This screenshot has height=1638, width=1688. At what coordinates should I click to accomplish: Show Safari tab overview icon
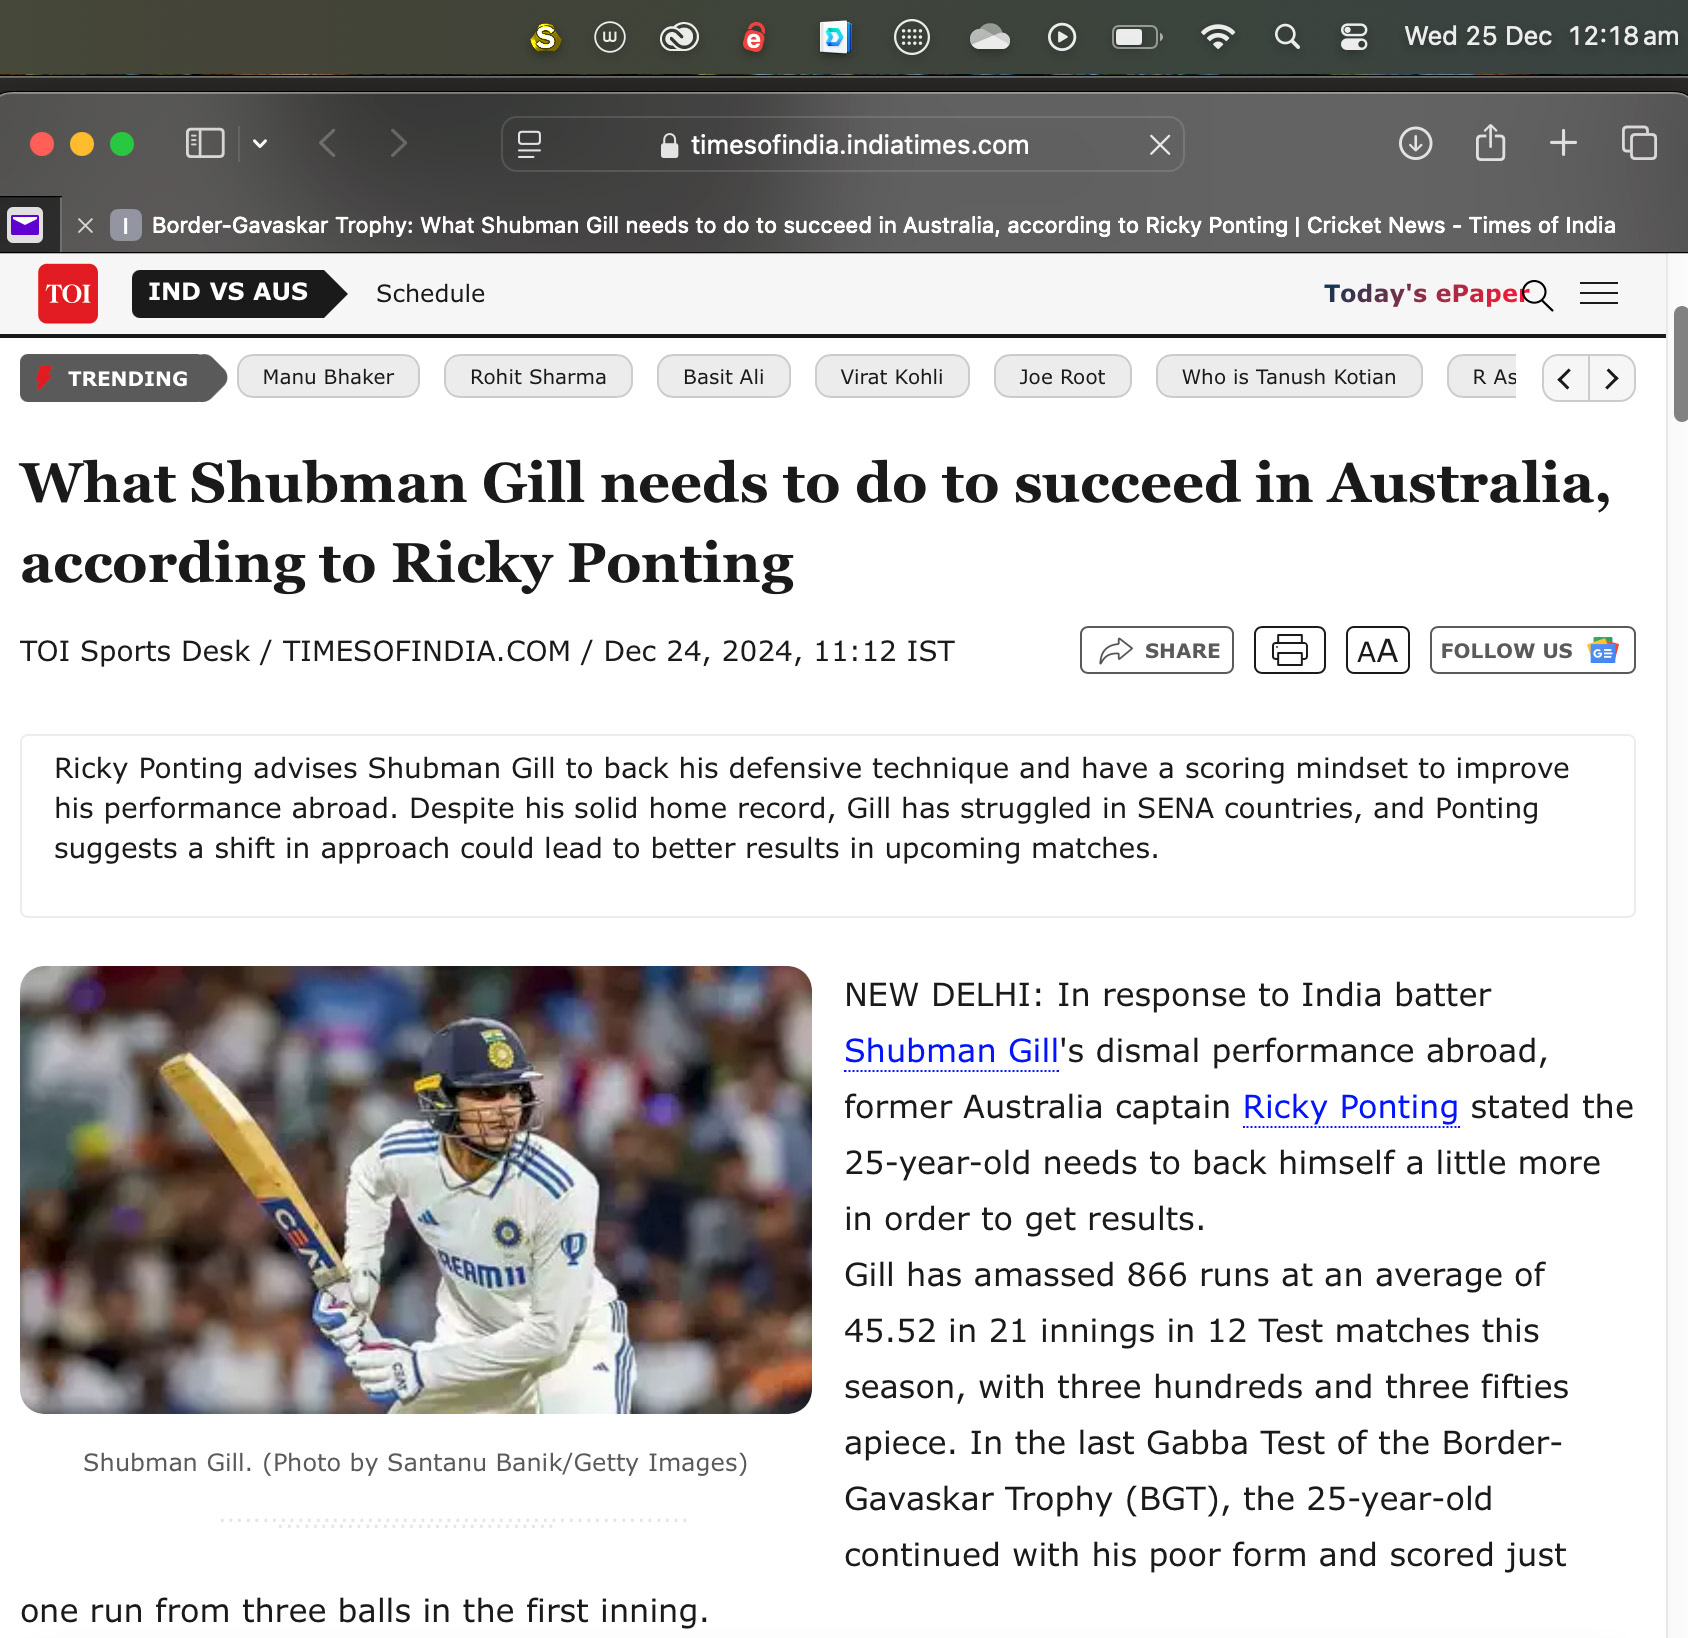tap(1639, 144)
